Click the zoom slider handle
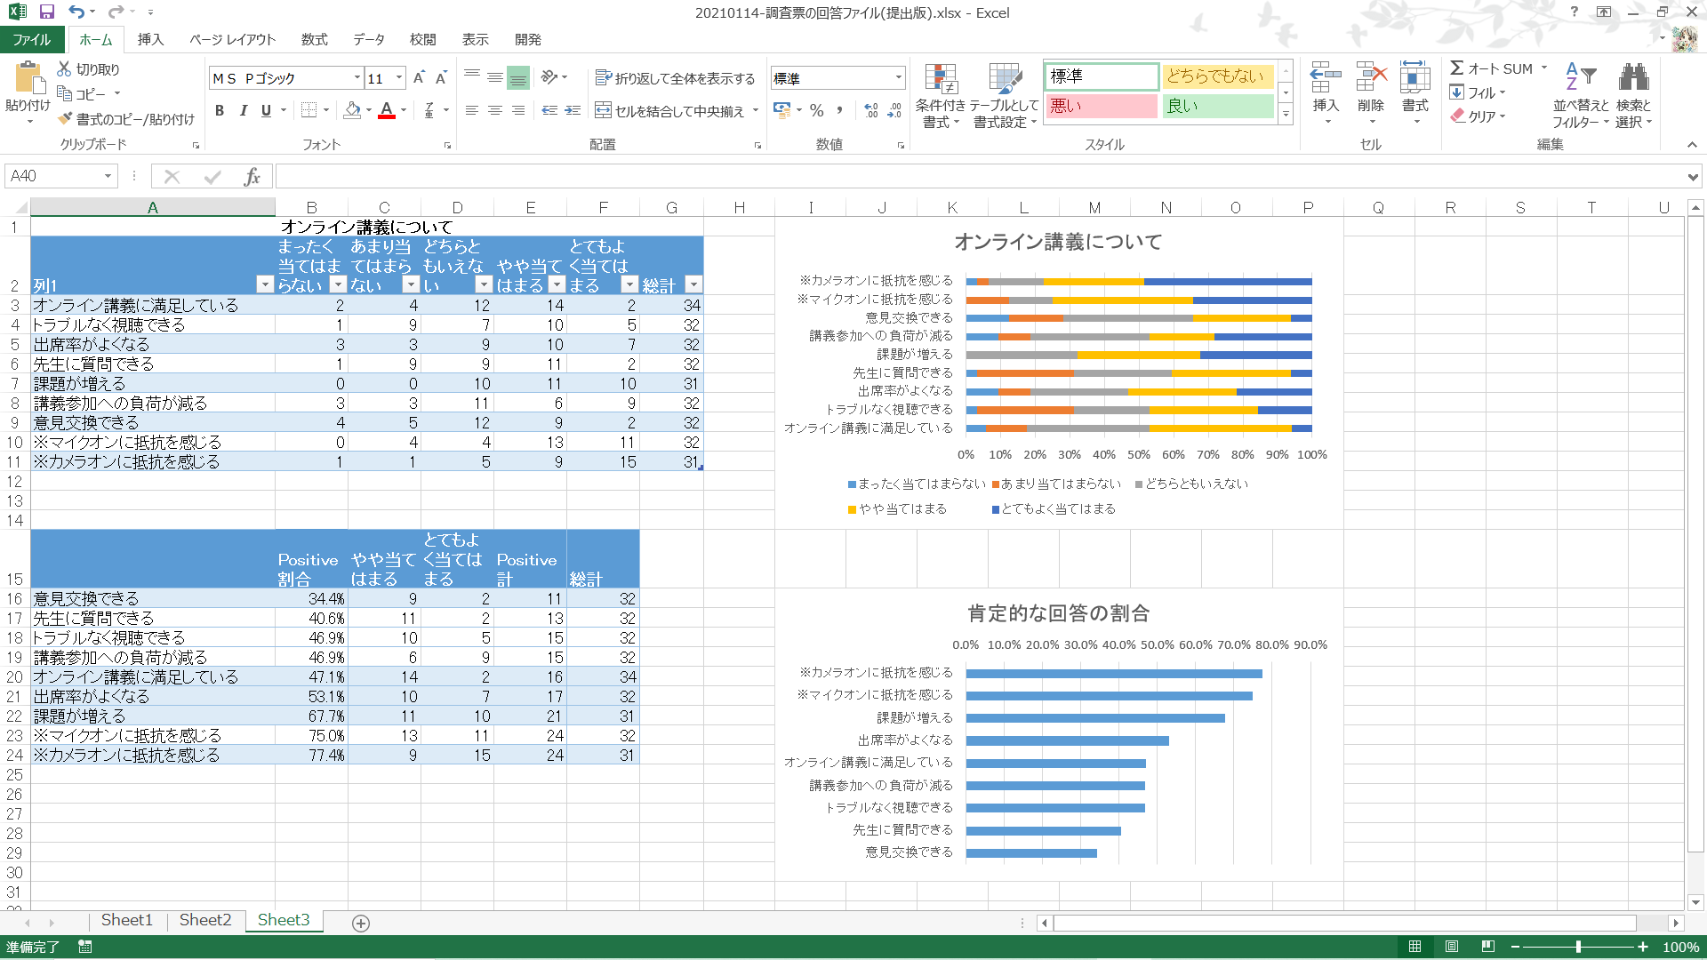1707x960 pixels. click(x=1578, y=946)
